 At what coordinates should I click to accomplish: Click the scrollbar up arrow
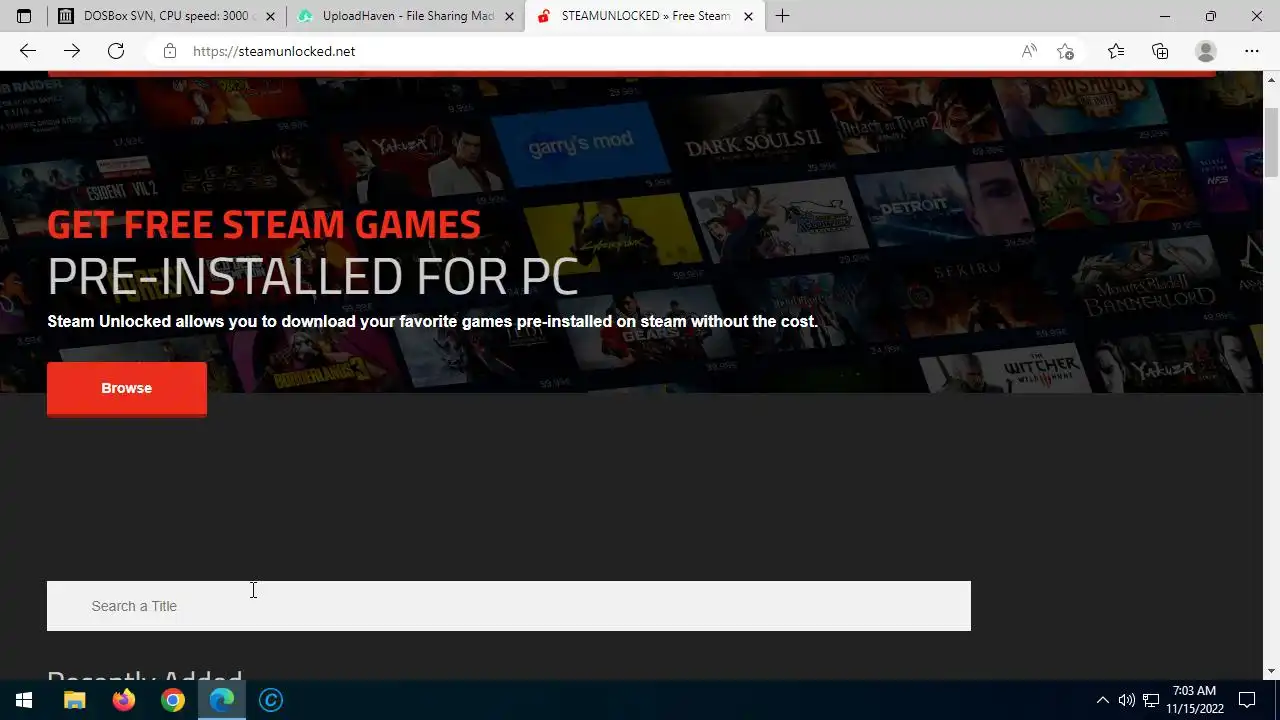click(1271, 79)
